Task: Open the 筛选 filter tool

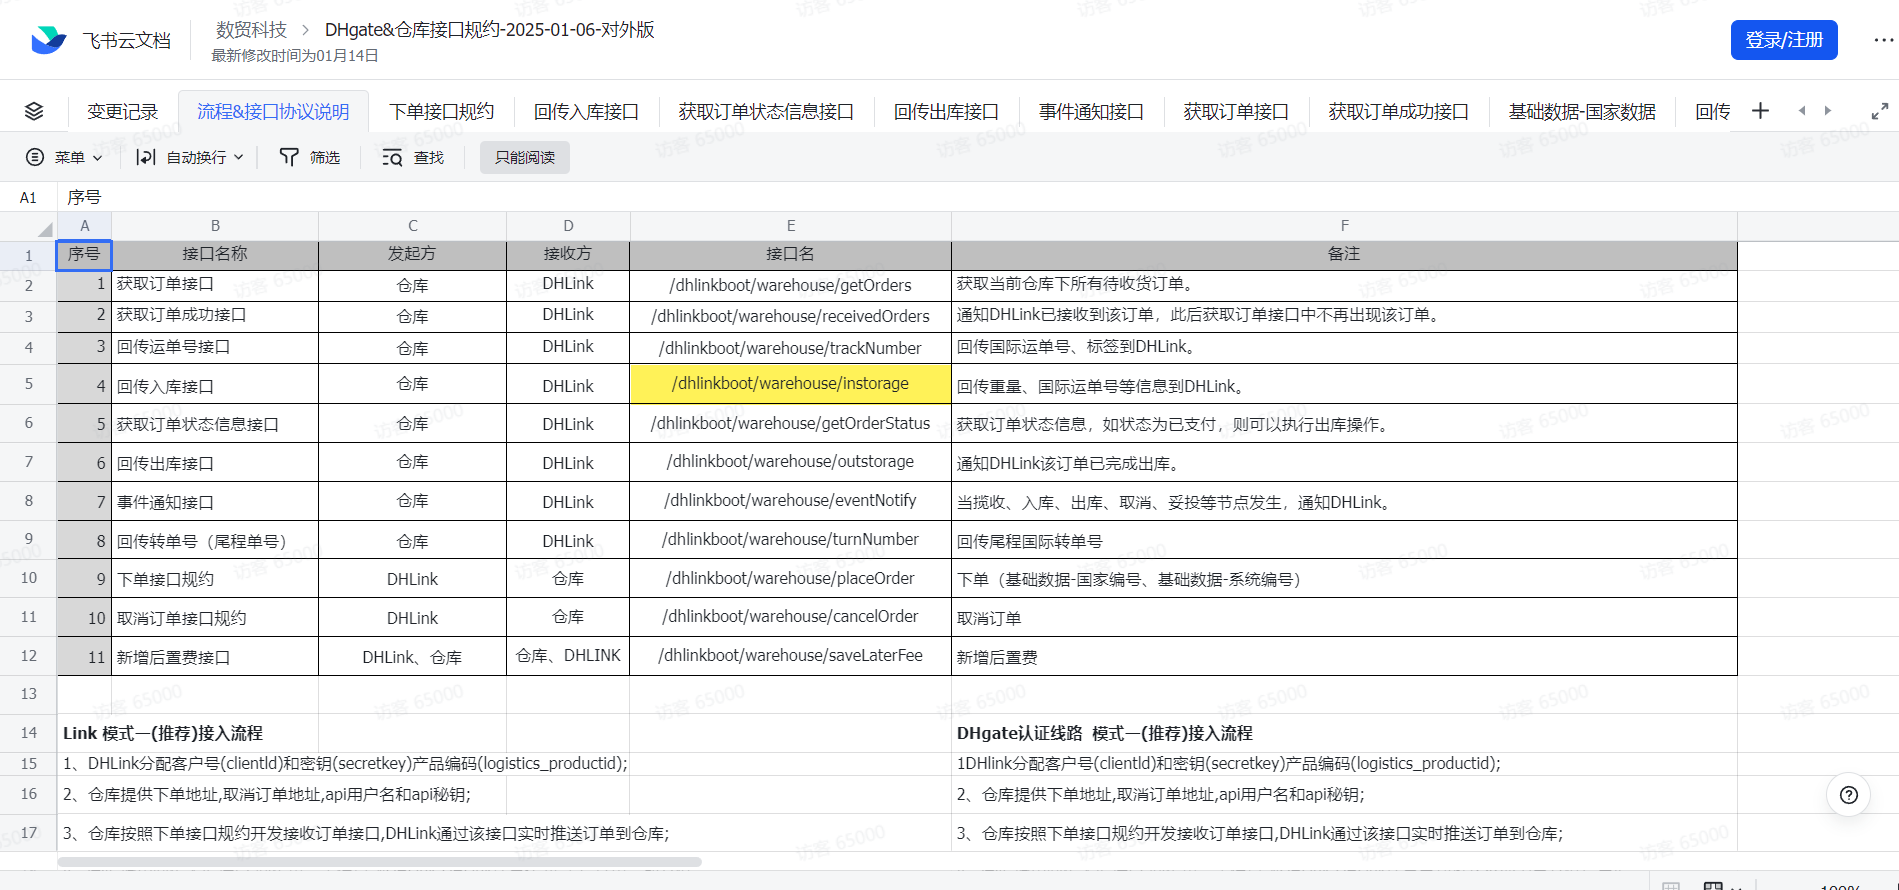Action: coord(310,157)
